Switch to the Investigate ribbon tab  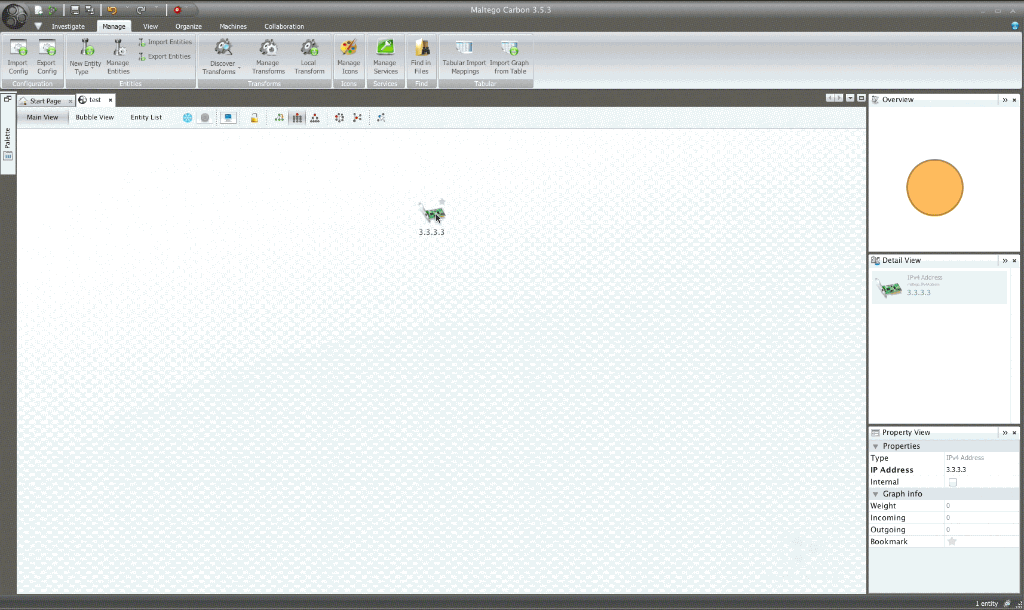pyautogui.click(x=66, y=26)
